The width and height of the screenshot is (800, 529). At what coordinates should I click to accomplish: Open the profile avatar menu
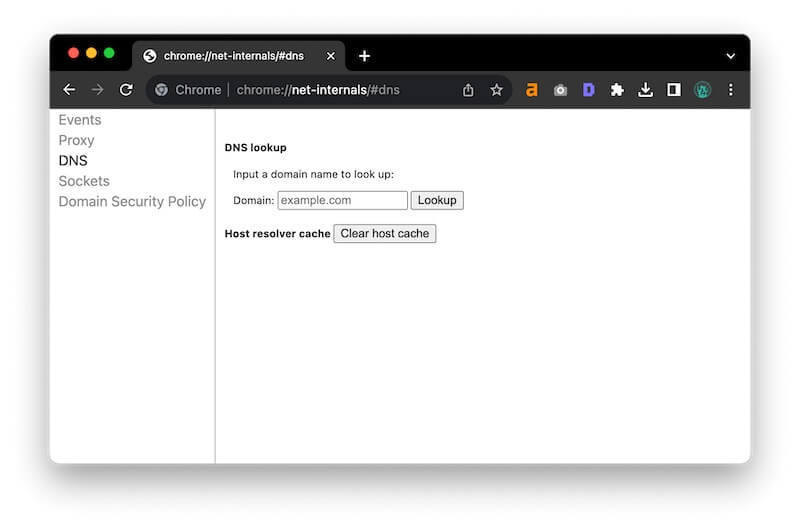(x=703, y=90)
